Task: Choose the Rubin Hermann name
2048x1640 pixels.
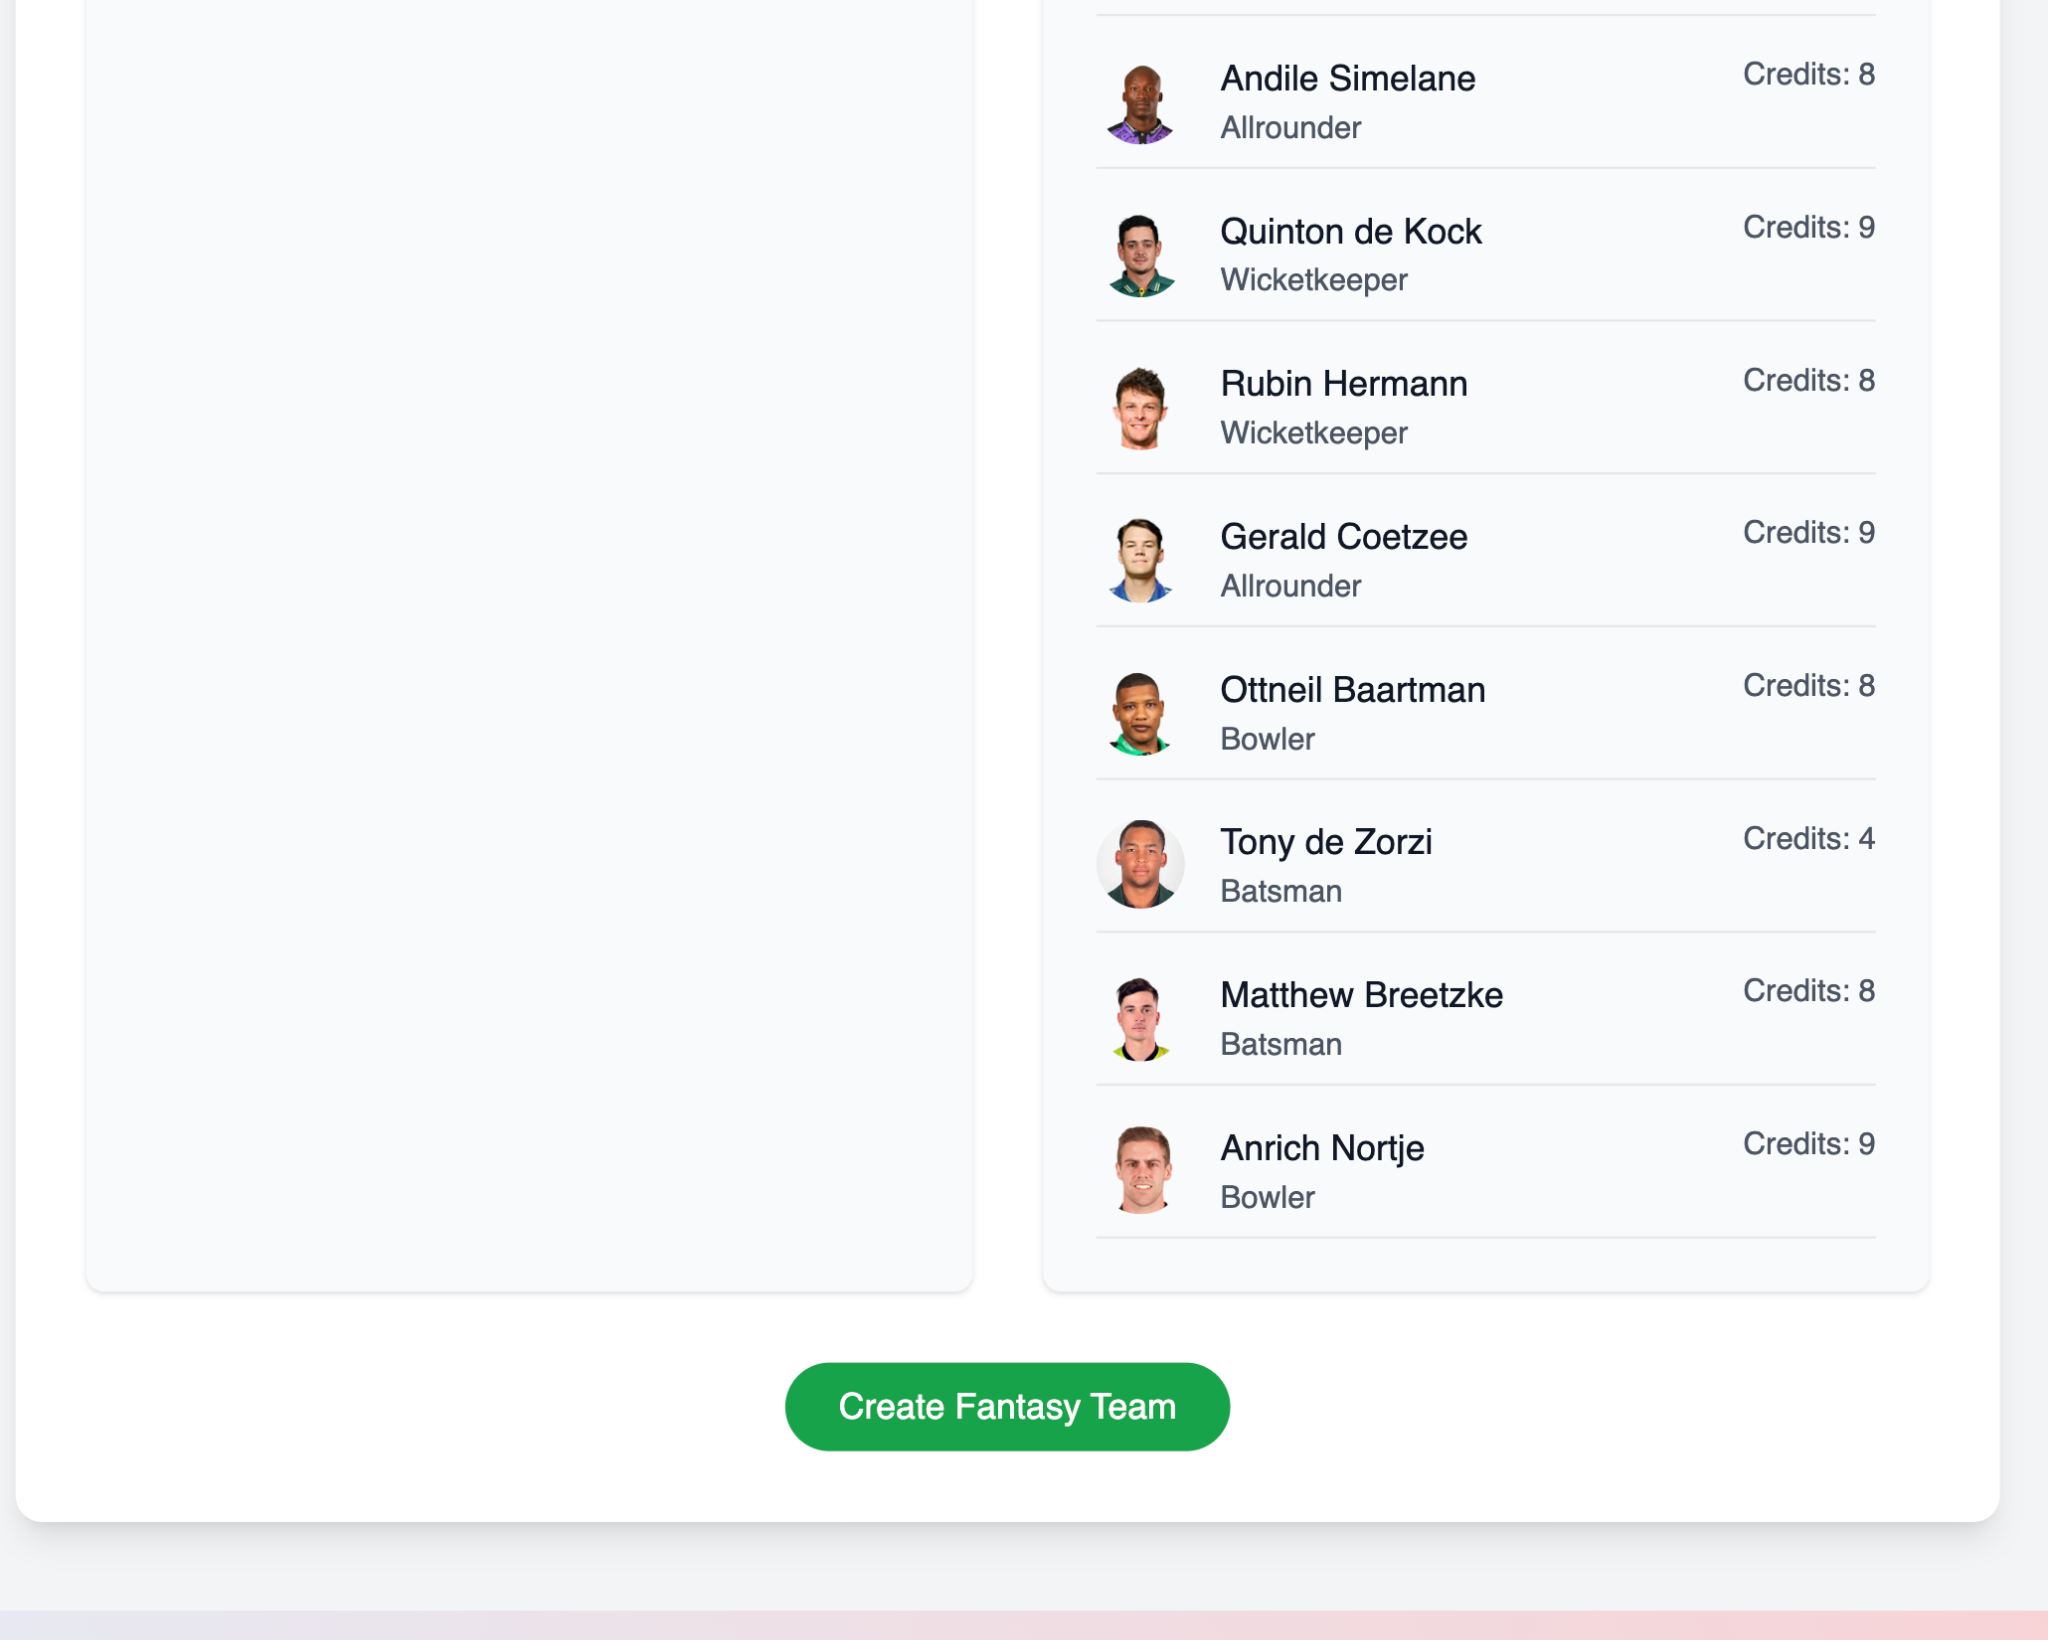Action: (1343, 384)
